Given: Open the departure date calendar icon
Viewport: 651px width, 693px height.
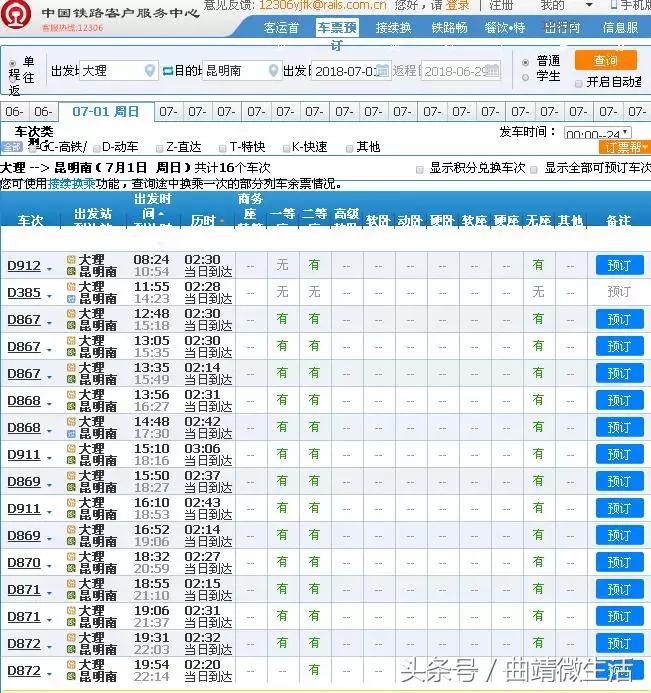Looking at the screenshot, I should 382,70.
